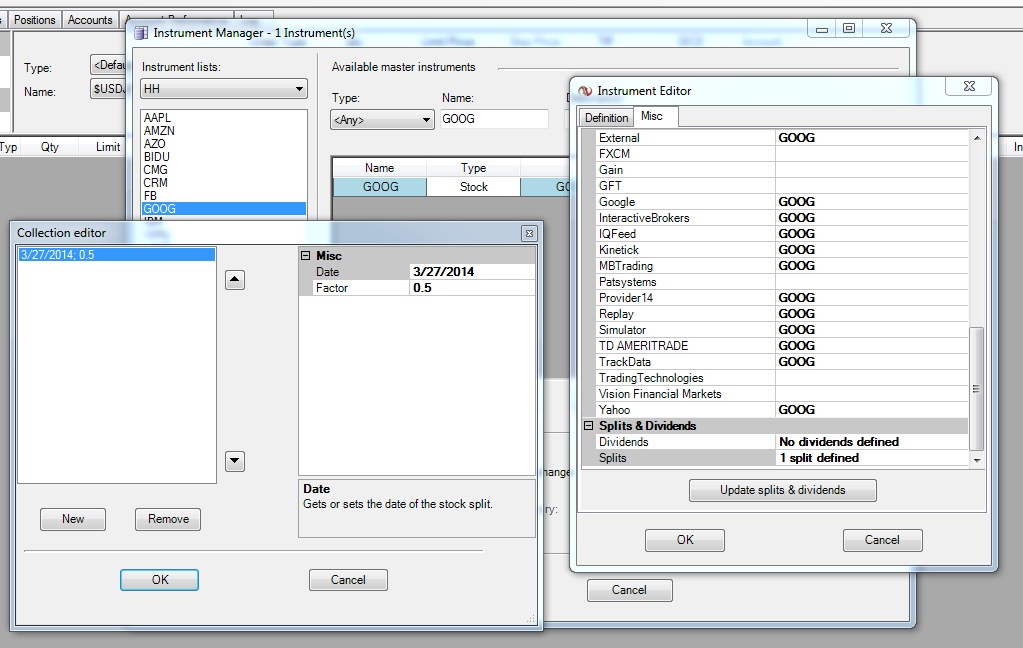This screenshot has width=1023, height=648.
Task: Collapse the Misc category in Collection editor
Action: (305, 256)
